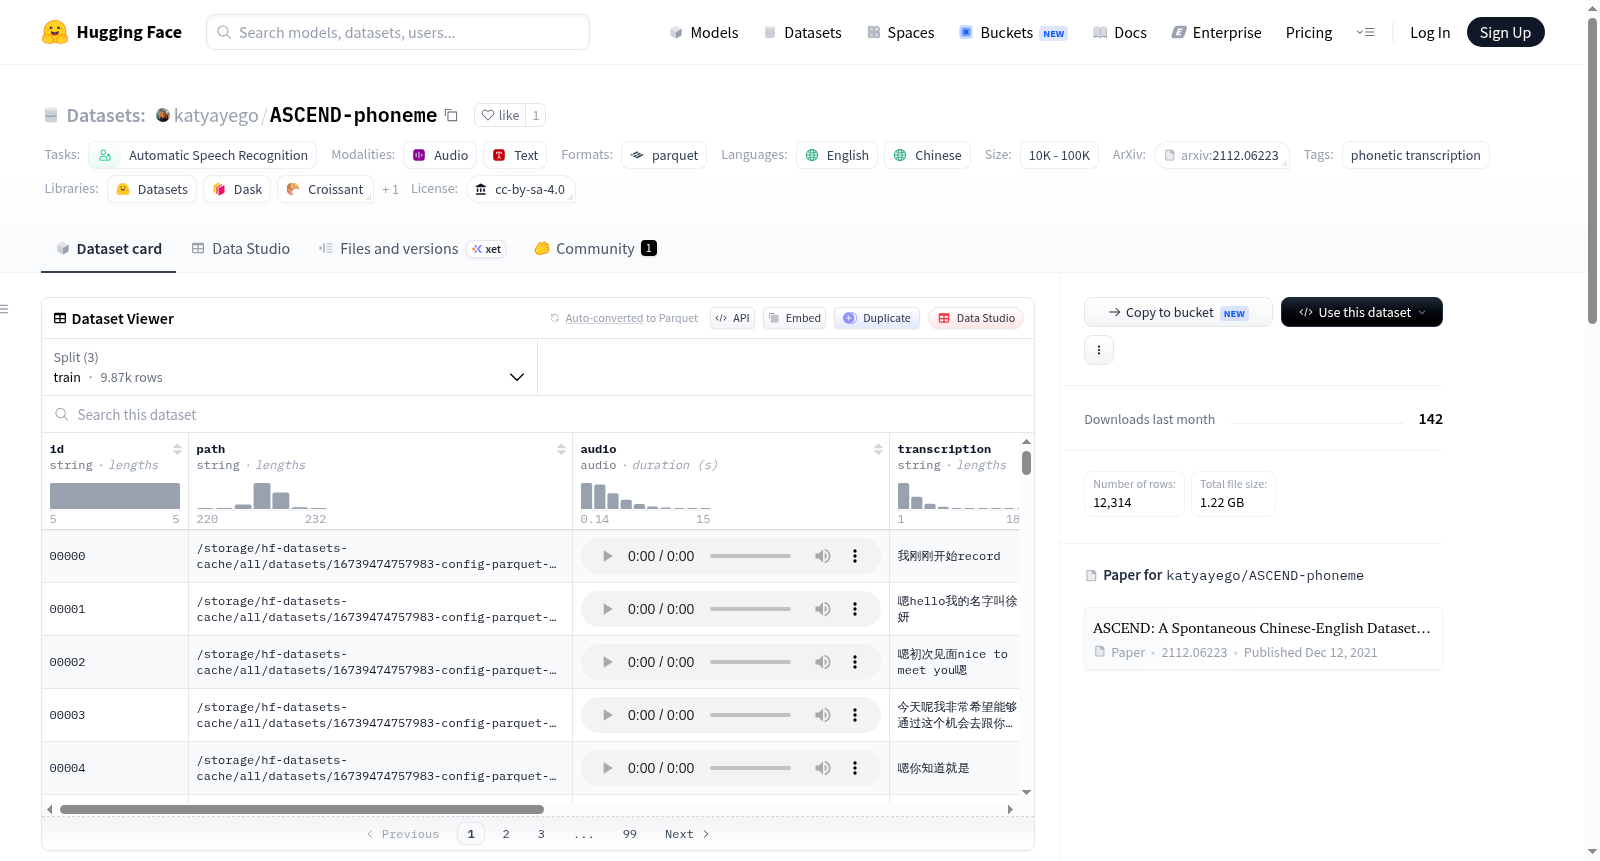Open audio options menu for row 00003

(855, 715)
